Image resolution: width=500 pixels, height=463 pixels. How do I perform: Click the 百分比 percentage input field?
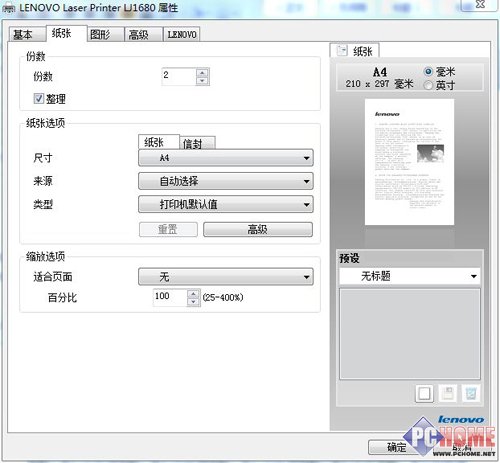click(170, 297)
